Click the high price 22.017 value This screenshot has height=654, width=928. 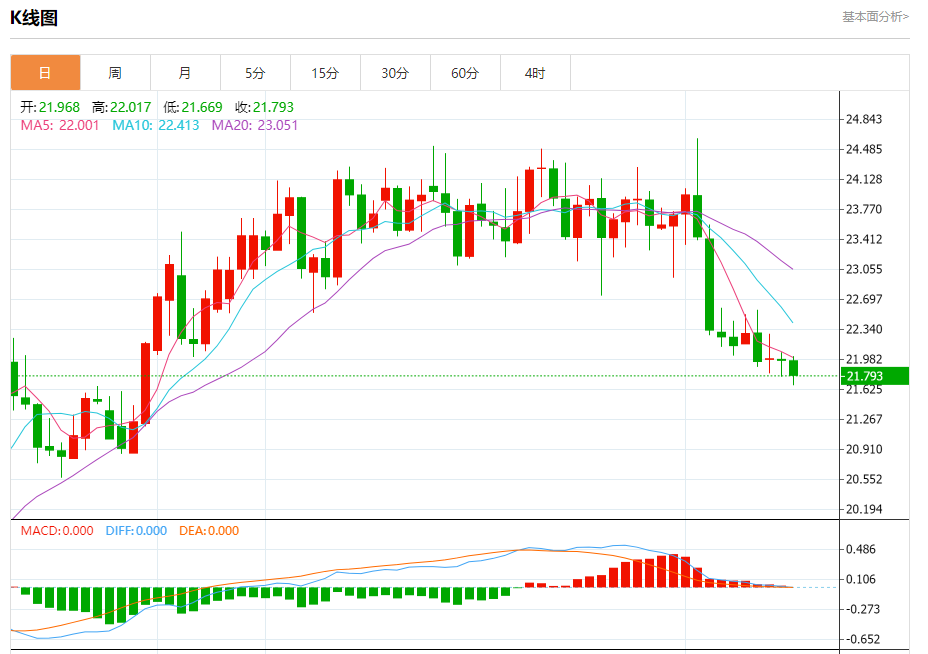[x=131, y=107]
